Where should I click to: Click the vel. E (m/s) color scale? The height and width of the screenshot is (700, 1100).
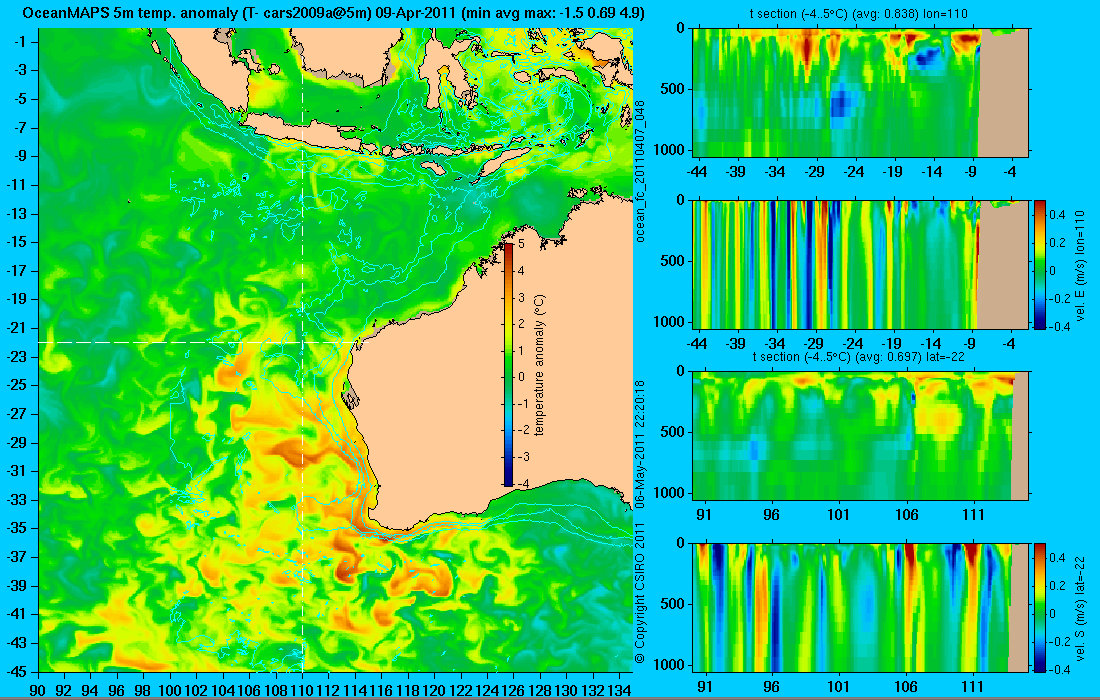point(1039,264)
